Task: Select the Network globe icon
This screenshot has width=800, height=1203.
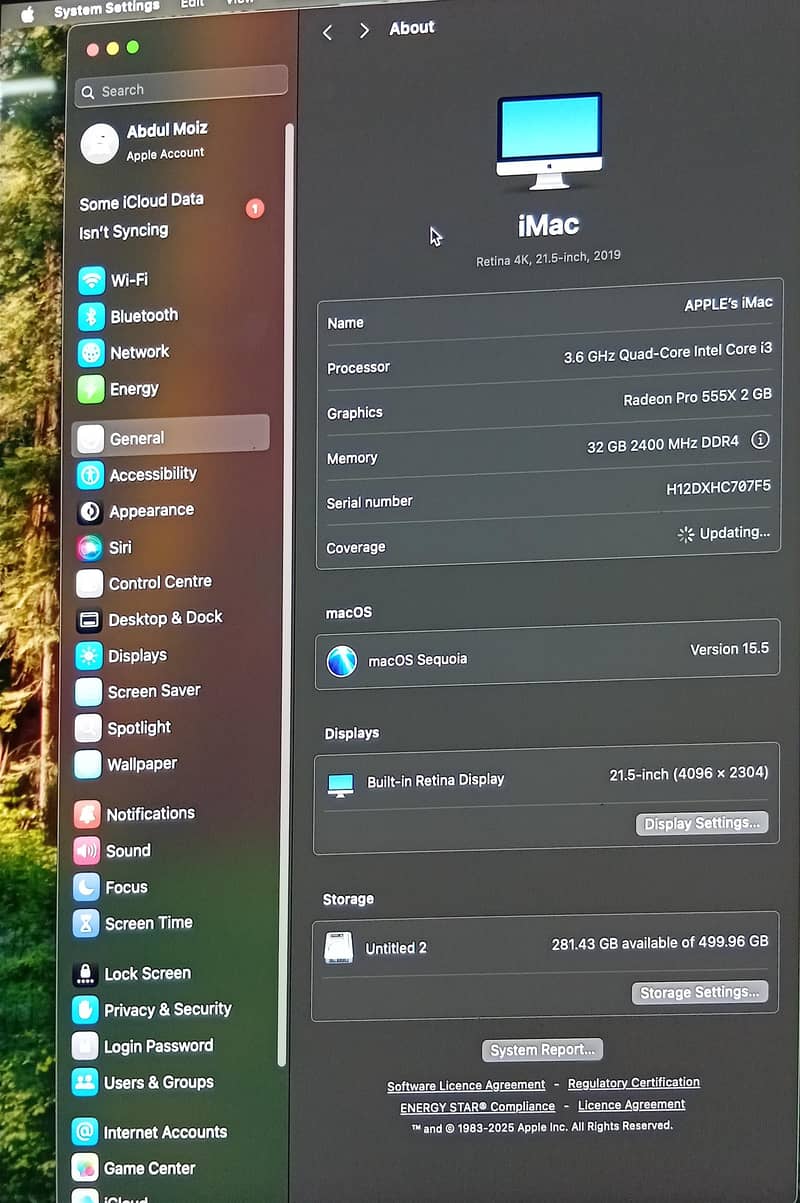Action: tap(91, 352)
